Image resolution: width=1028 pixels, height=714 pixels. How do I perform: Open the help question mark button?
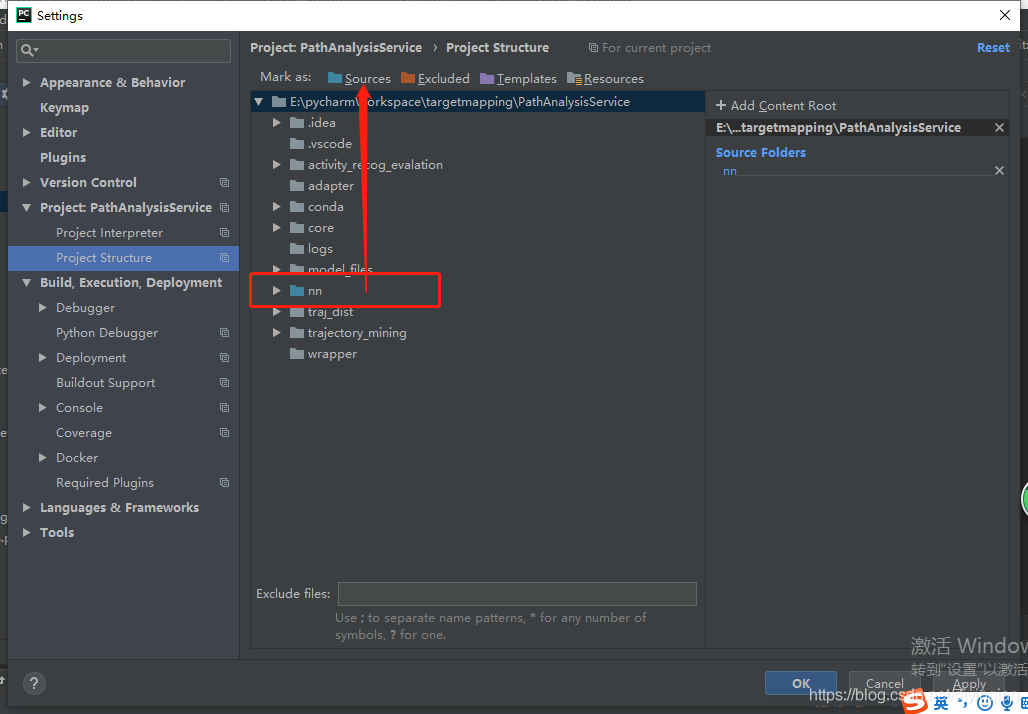click(34, 684)
